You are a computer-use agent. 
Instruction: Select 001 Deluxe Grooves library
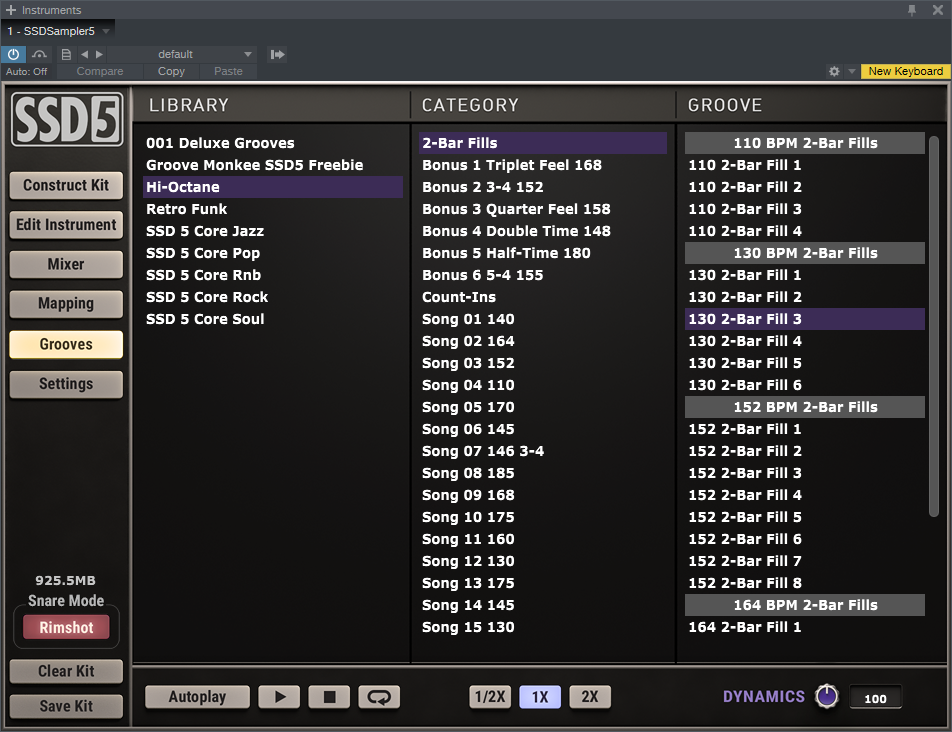(x=273, y=143)
